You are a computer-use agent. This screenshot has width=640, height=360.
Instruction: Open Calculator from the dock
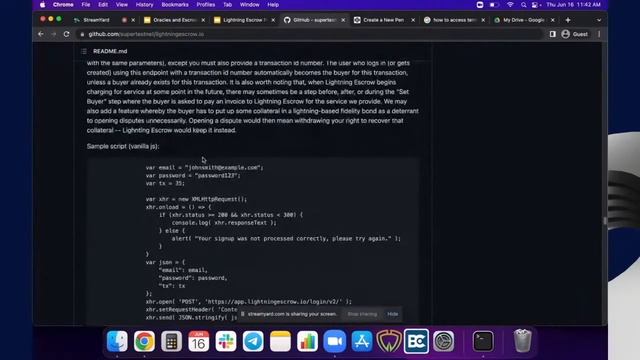click(171, 341)
